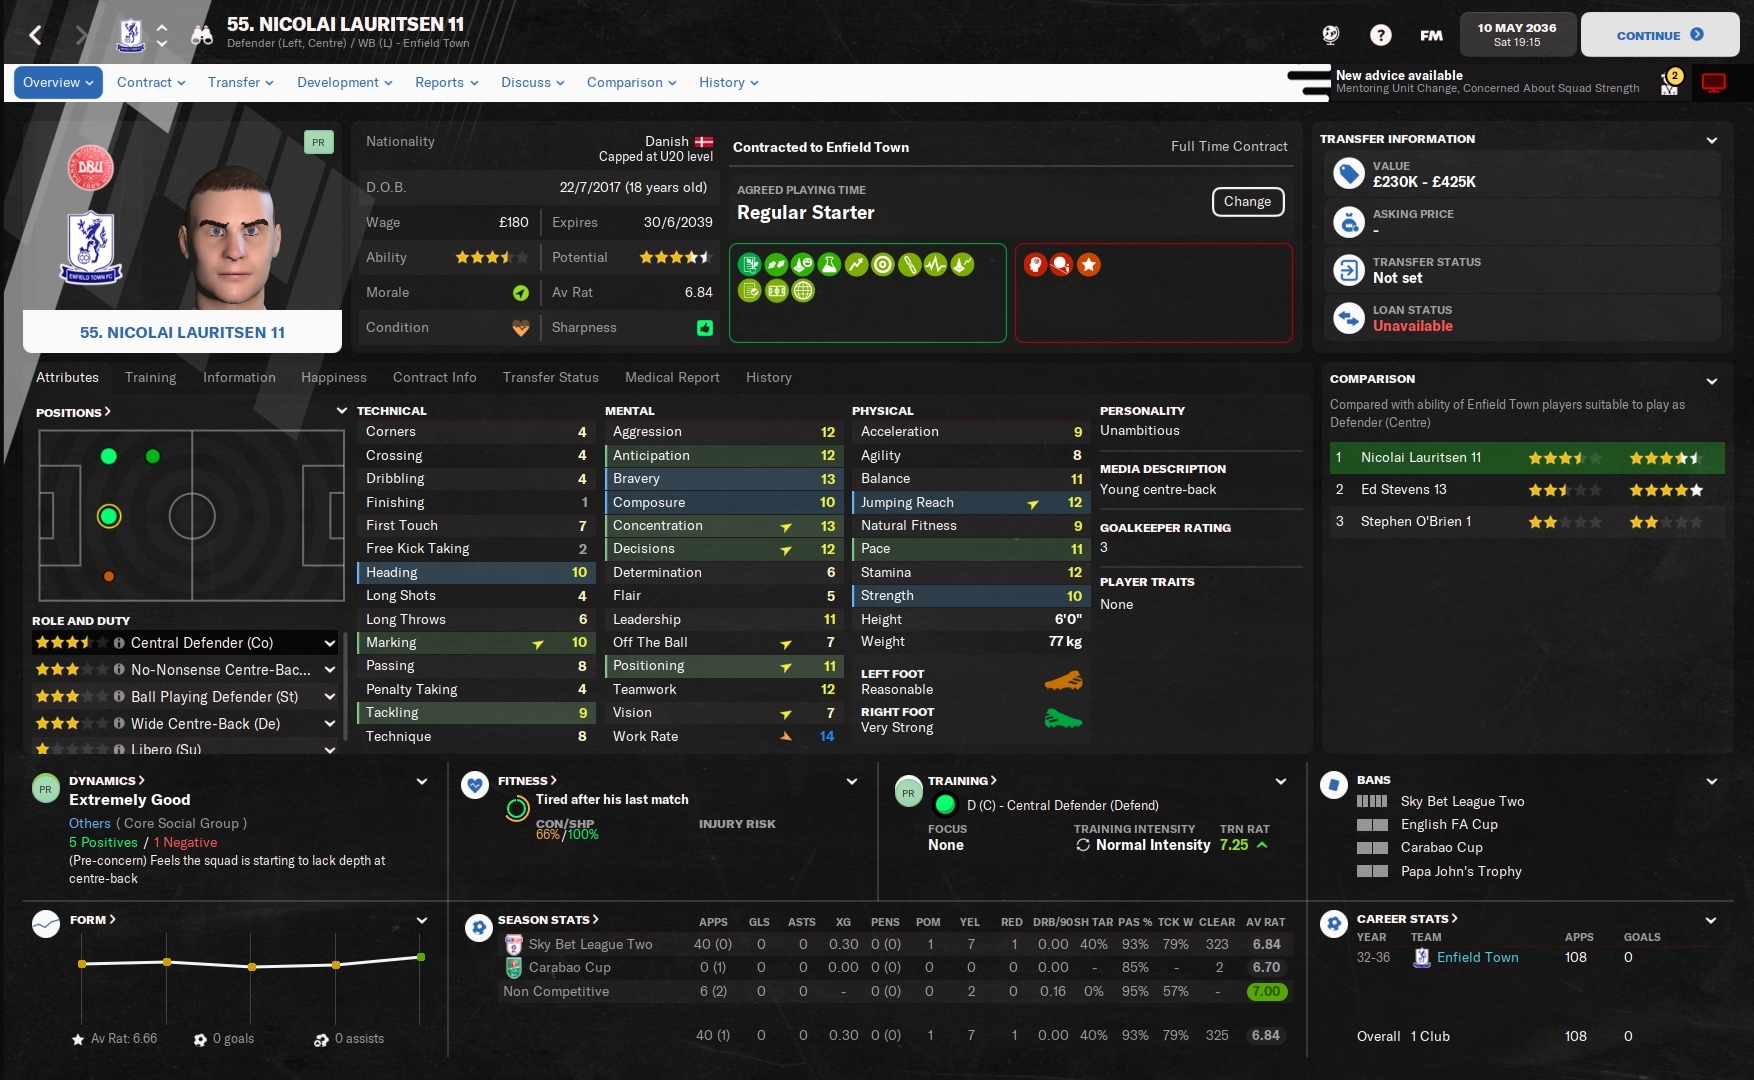This screenshot has height=1080, width=1754.
Task: Switch to the Information tab
Action: point(239,378)
